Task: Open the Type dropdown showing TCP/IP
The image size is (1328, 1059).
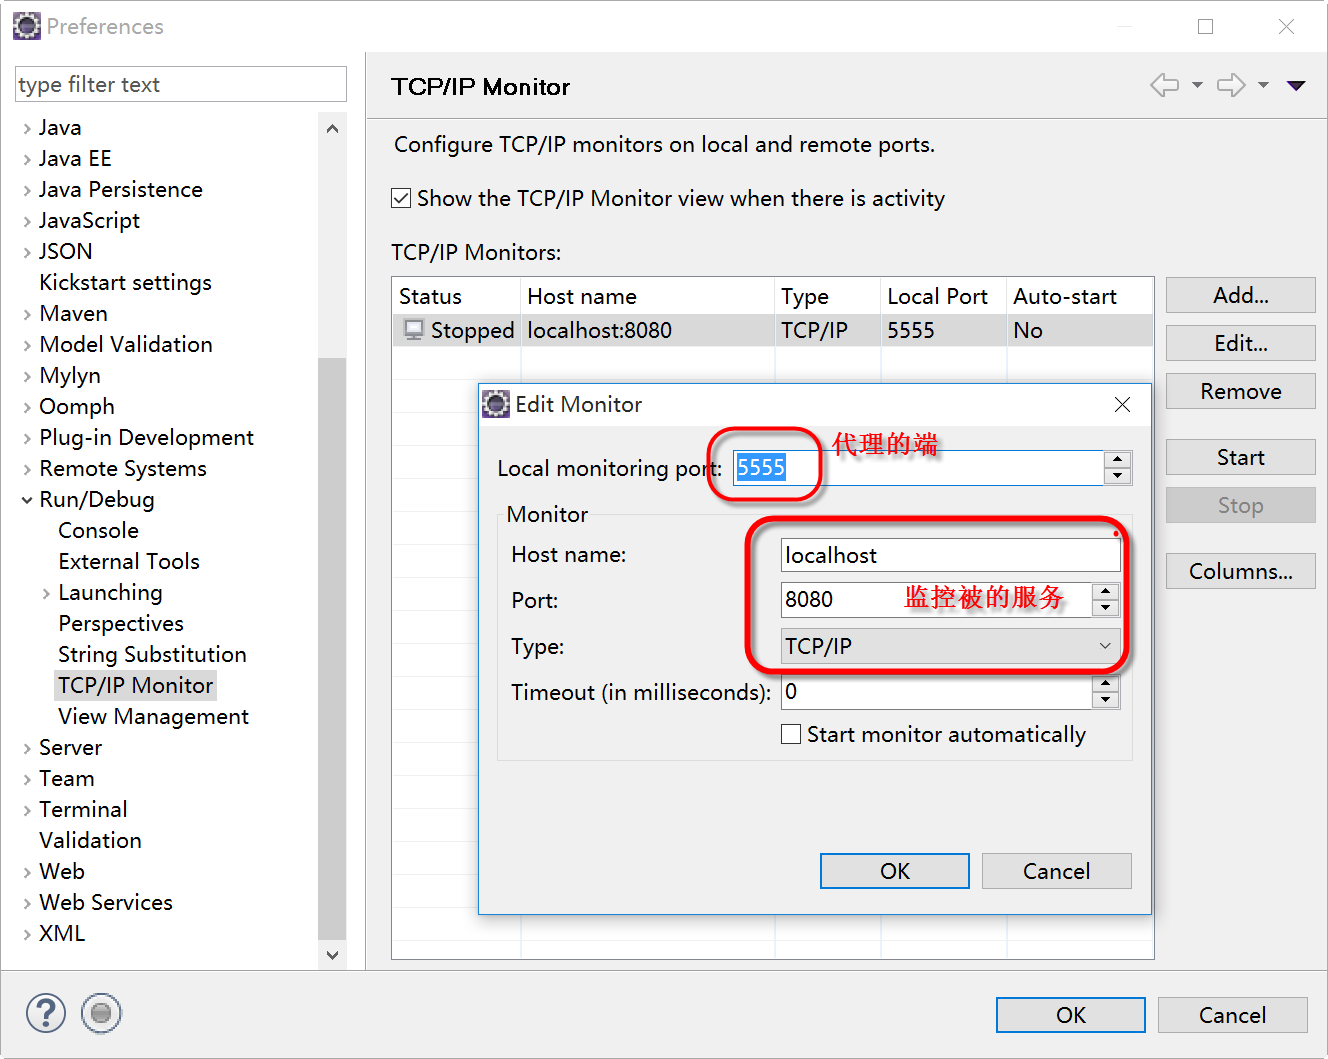Action: 1104,646
